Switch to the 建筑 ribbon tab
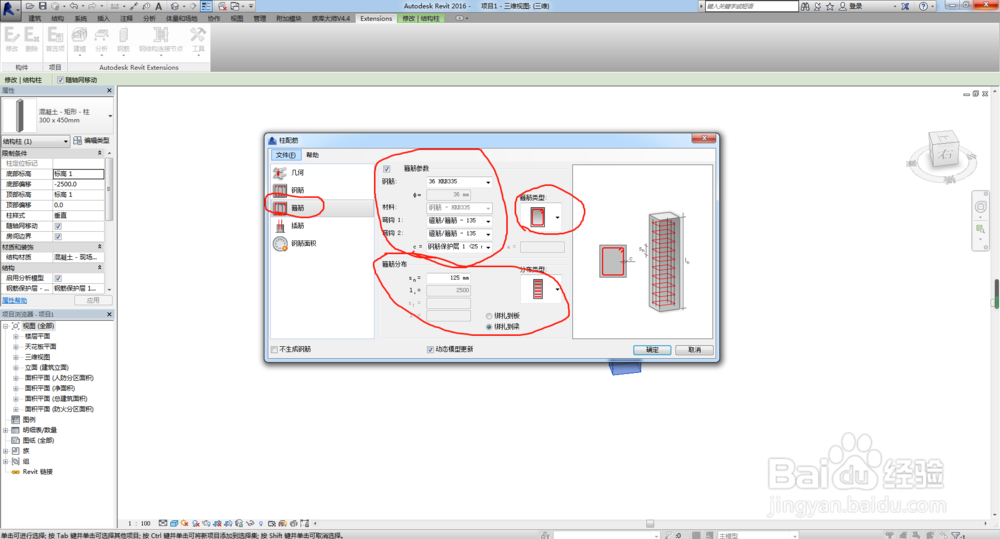This screenshot has height=539, width=1000. (34, 18)
